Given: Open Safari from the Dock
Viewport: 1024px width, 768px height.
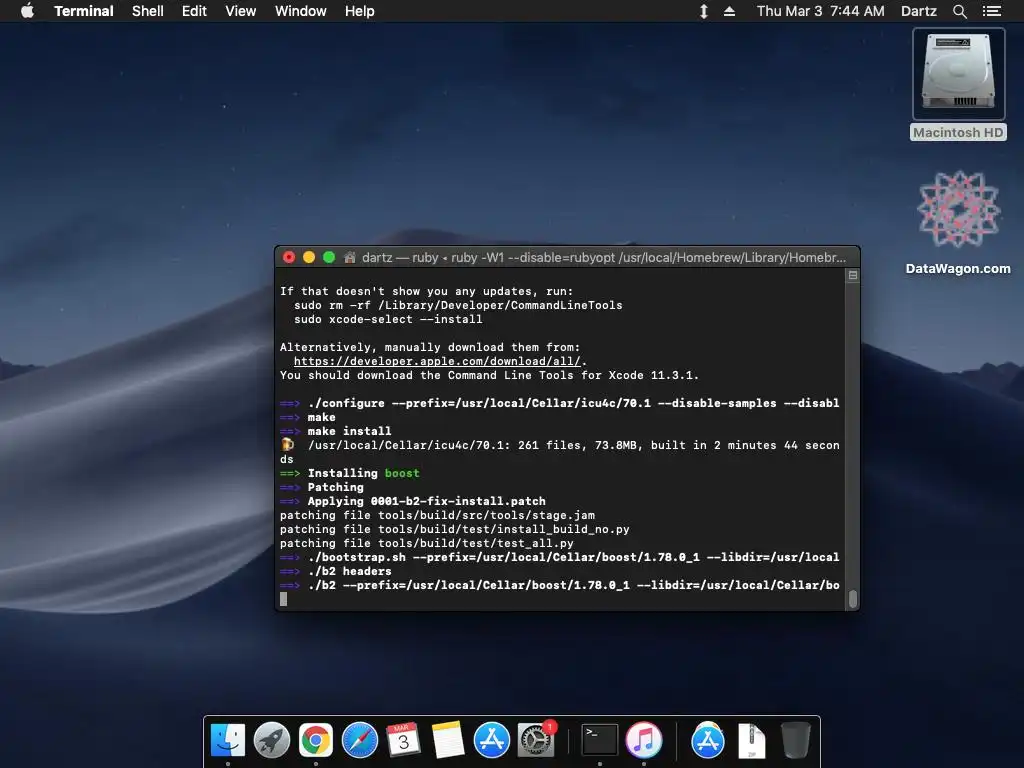Looking at the screenshot, I should pyautogui.click(x=360, y=740).
